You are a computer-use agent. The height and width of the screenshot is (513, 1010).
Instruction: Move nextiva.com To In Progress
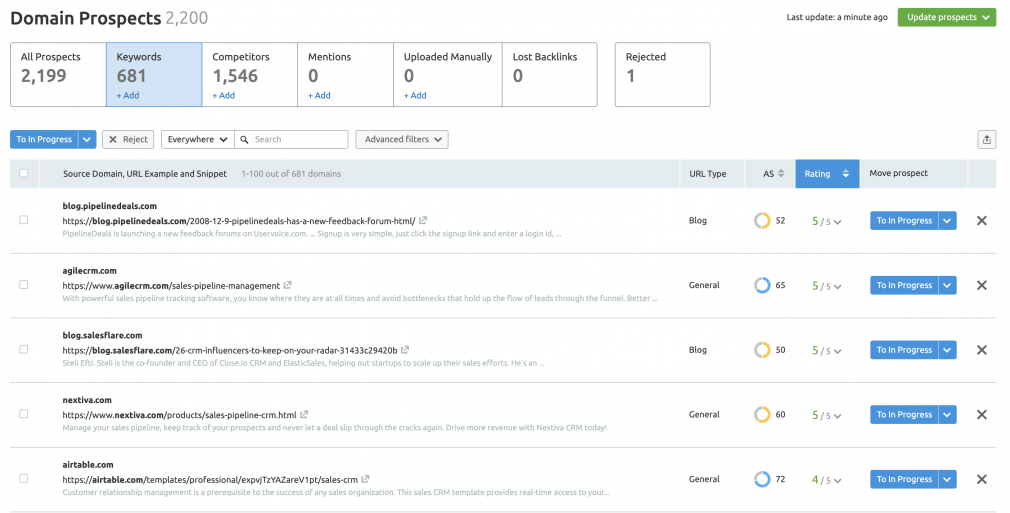pyautogui.click(x=904, y=414)
